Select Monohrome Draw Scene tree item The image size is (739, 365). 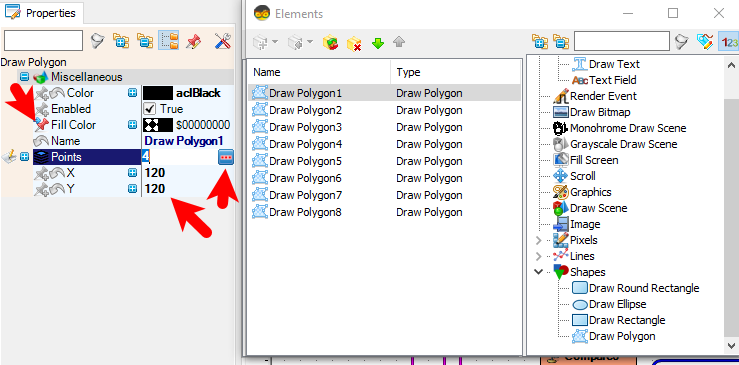click(x=628, y=128)
